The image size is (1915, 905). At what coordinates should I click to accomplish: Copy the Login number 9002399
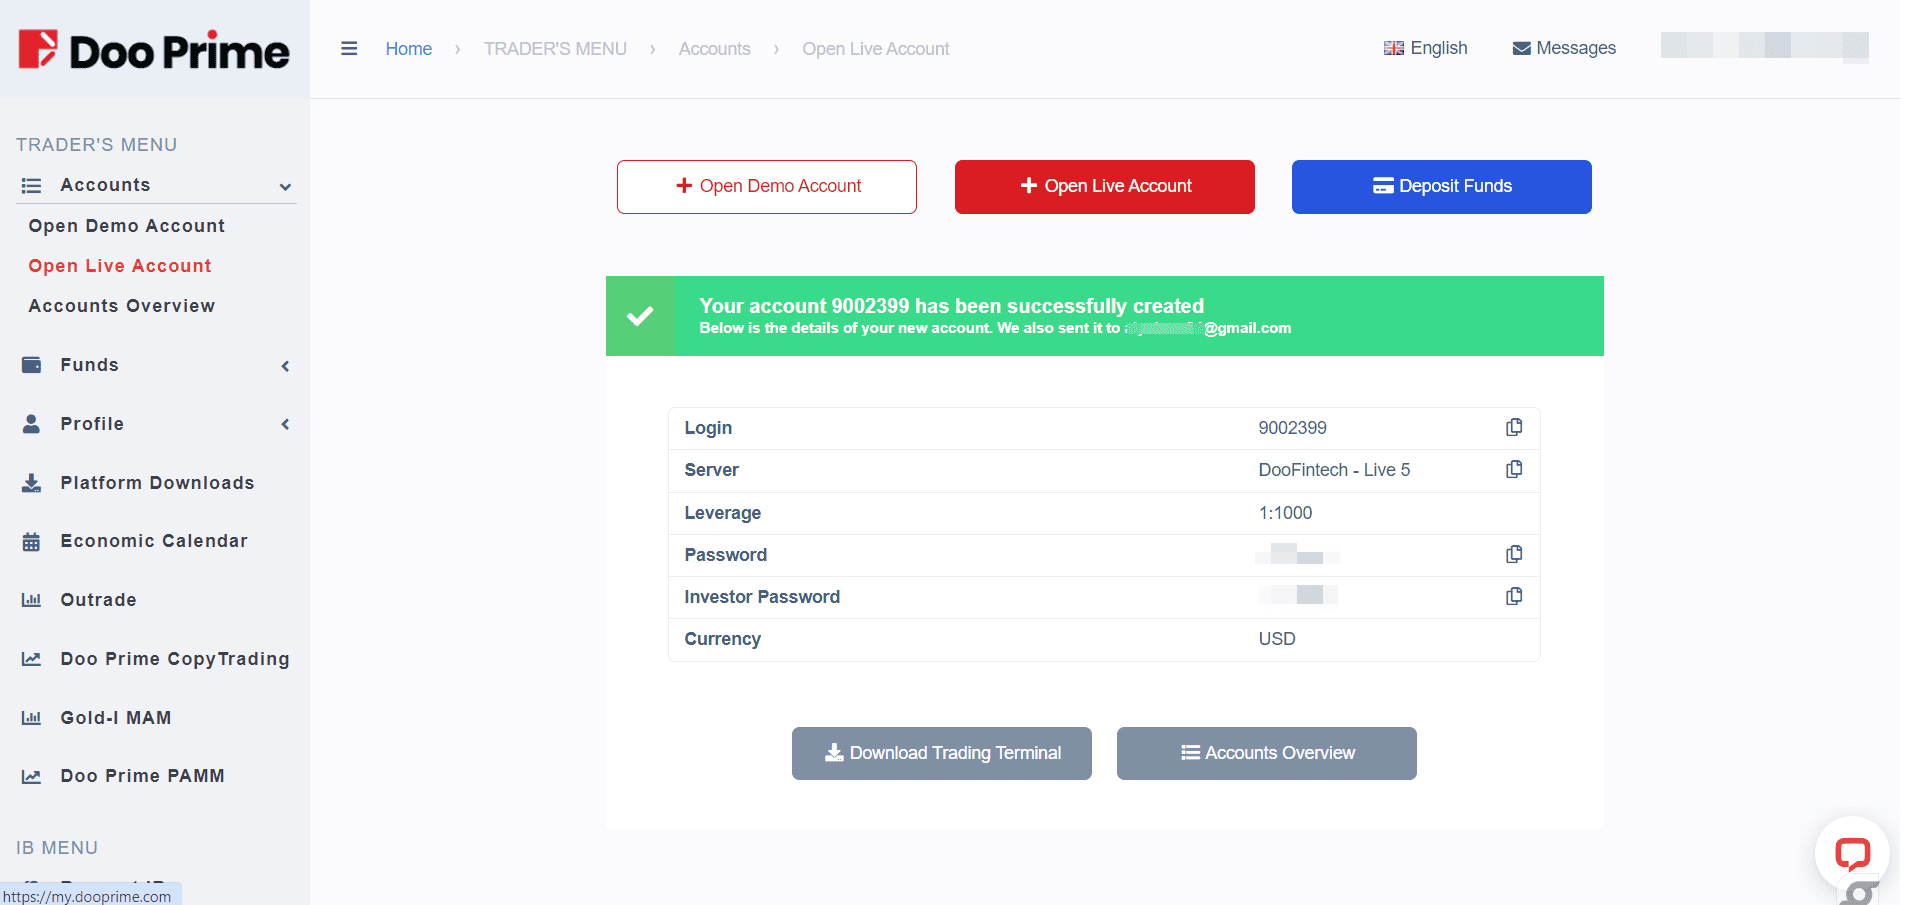[1514, 427]
